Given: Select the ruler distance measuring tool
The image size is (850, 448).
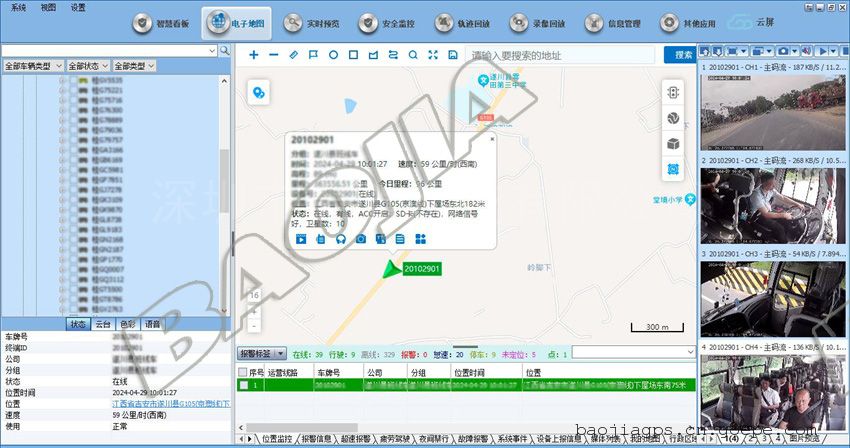Looking at the screenshot, I should (x=293, y=54).
